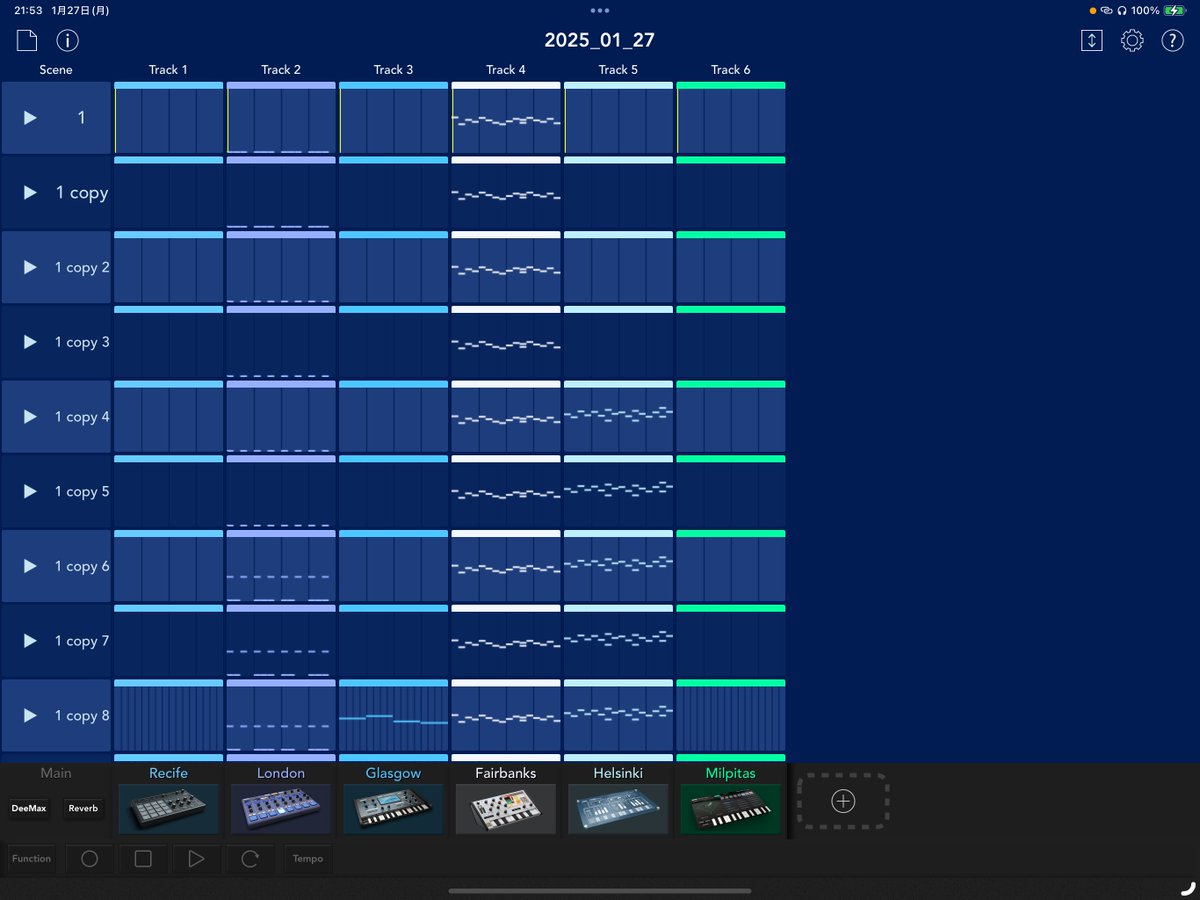Play scene 1 copy 6

click(30, 566)
